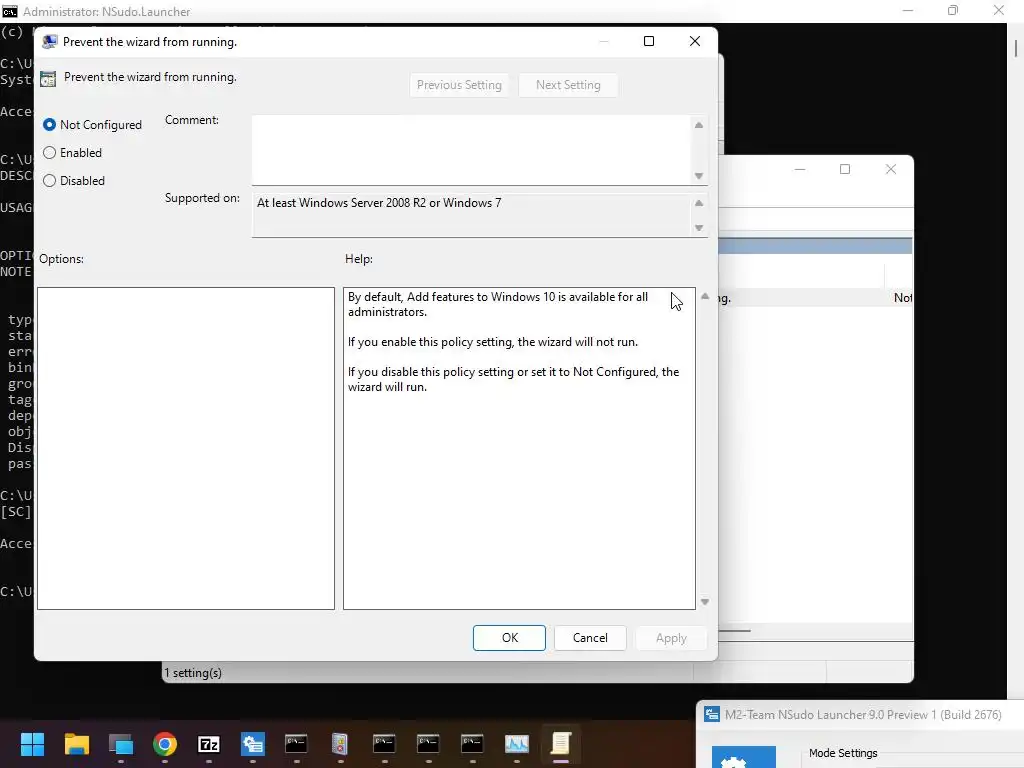Minimize the background Group Policy window
The width and height of the screenshot is (1024, 768).
click(799, 169)
